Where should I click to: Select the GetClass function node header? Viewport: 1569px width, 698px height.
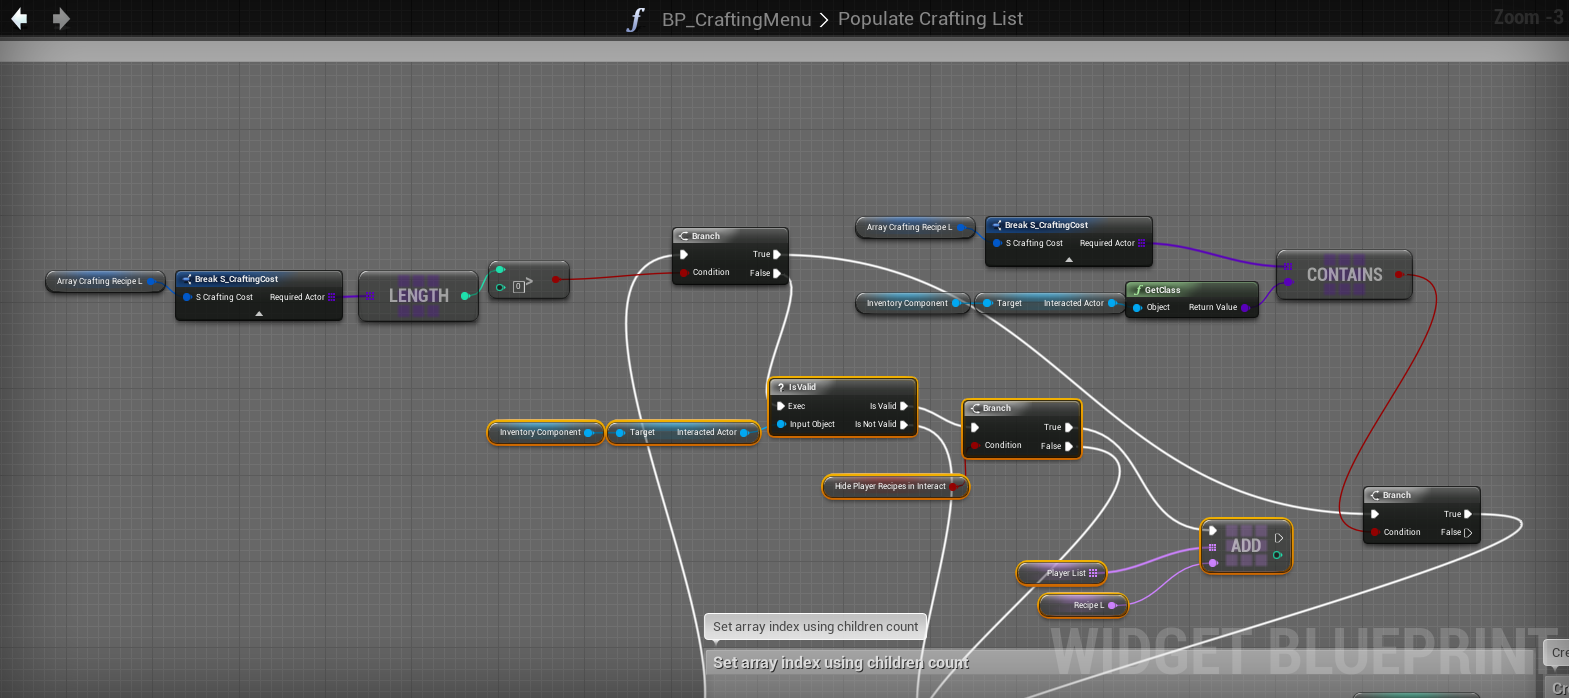click(1191, 290)
